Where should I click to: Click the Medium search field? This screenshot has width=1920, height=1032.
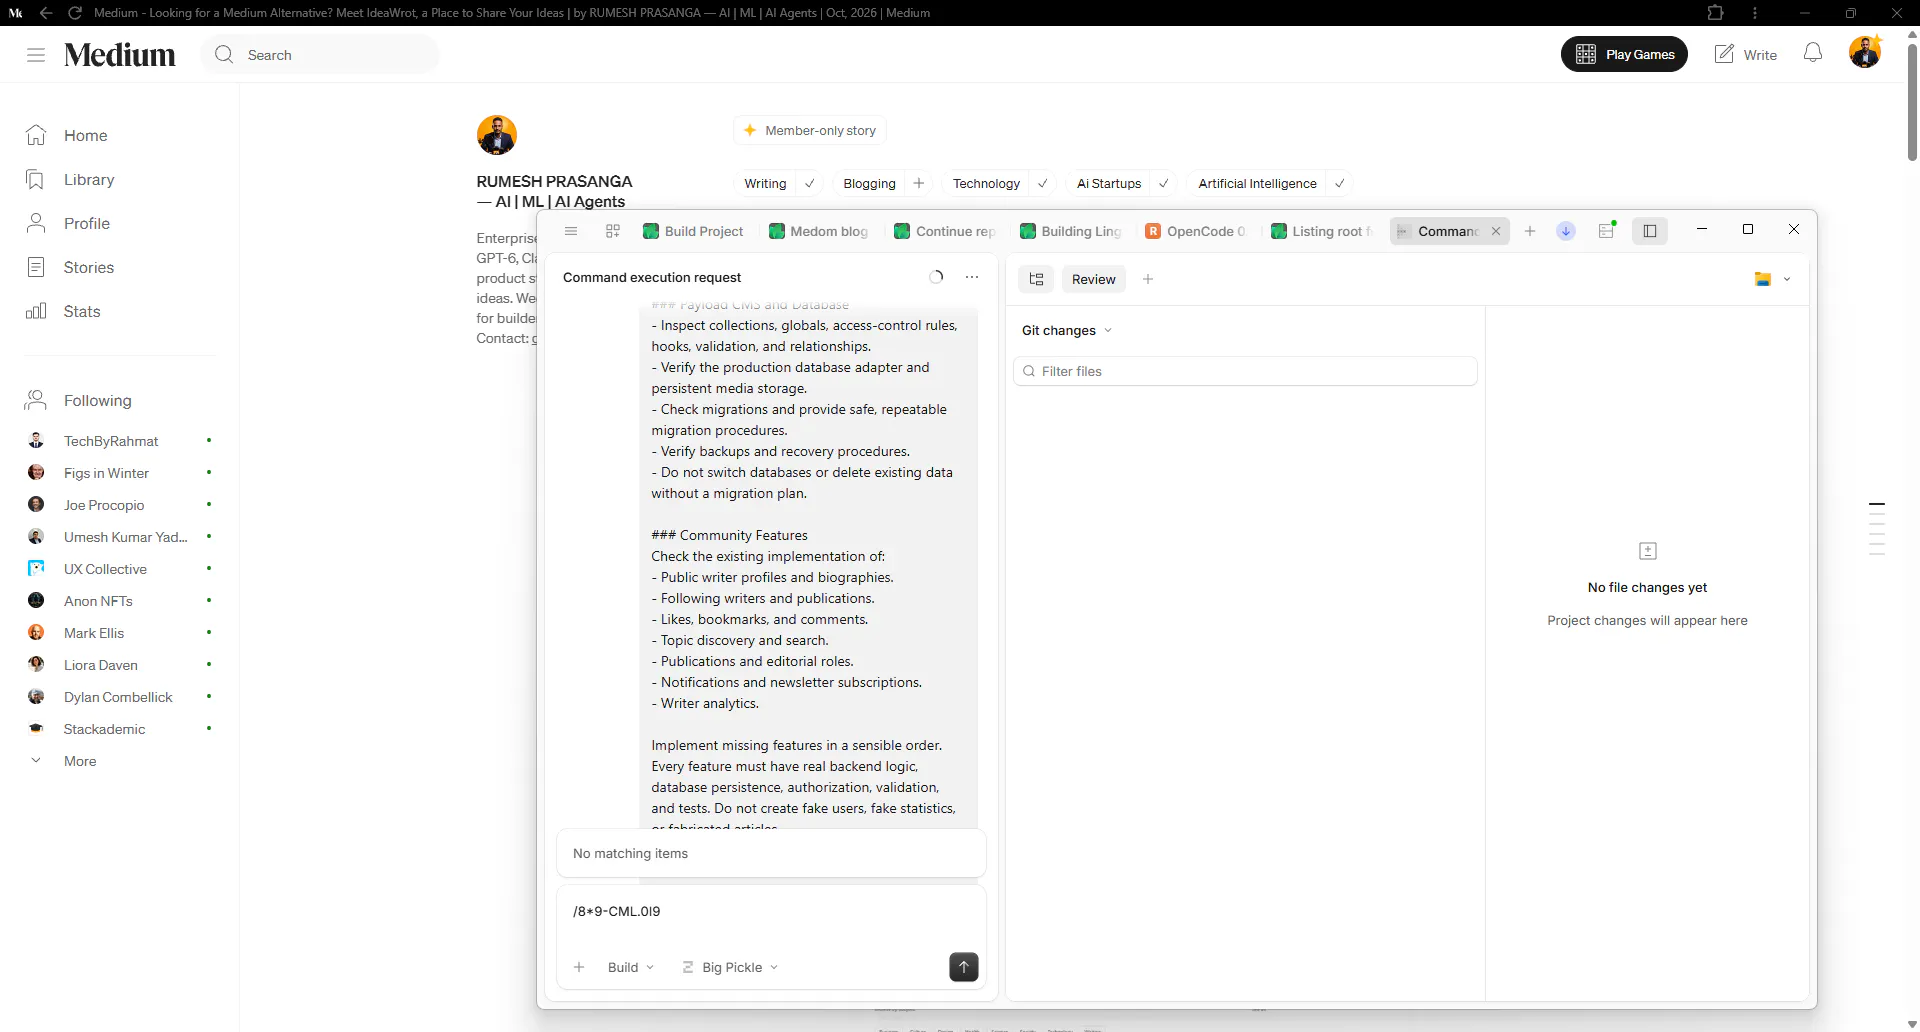click(x=320, y=55)
